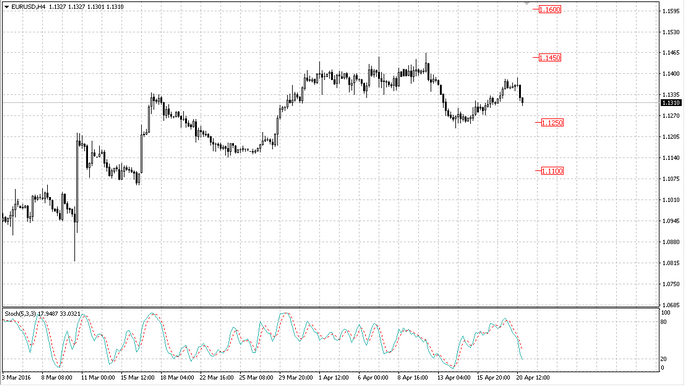Screen dimensions: 685x386
Task: Click the divider between chart and Stoch panel
Action: click(x=331, y=307)
